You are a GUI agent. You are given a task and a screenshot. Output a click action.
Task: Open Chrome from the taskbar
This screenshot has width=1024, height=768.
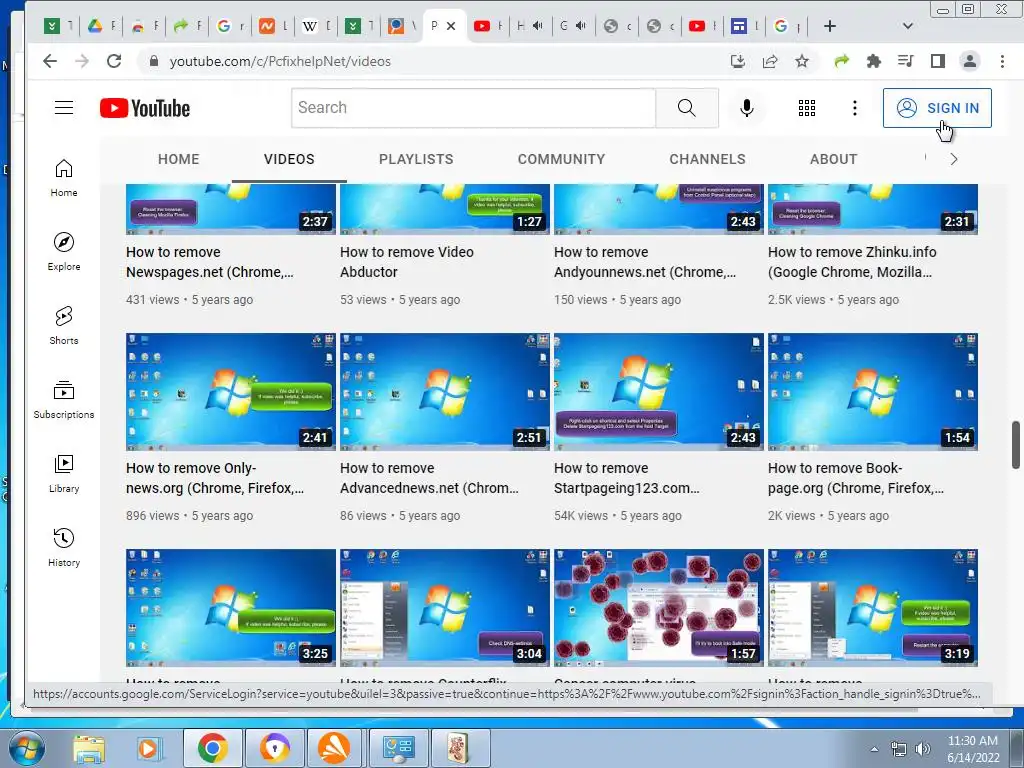click(213, 748)
